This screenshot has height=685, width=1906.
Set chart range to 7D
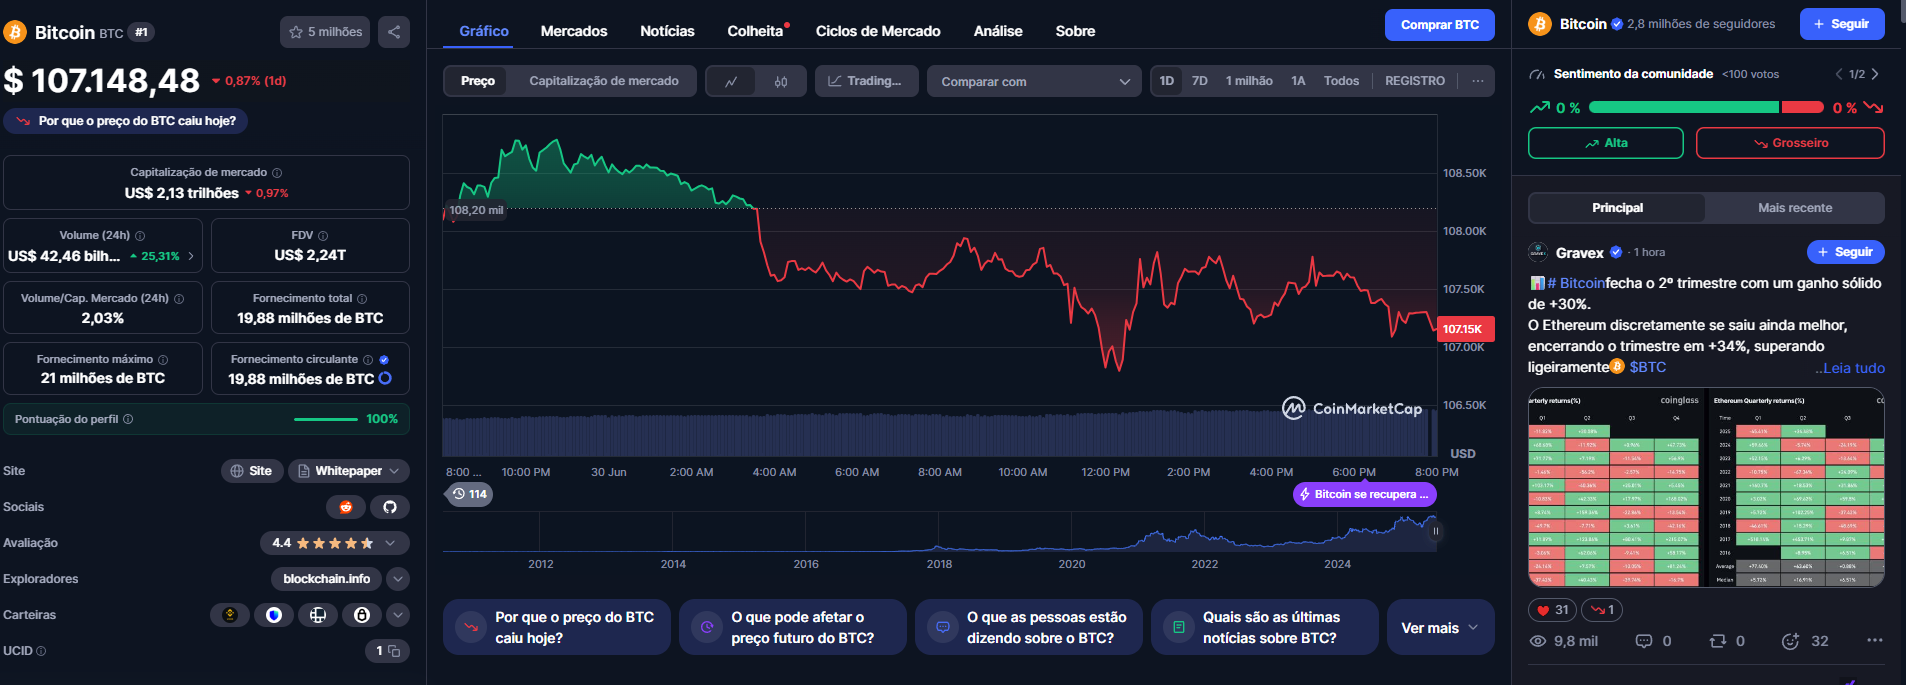pos(1200,81)
